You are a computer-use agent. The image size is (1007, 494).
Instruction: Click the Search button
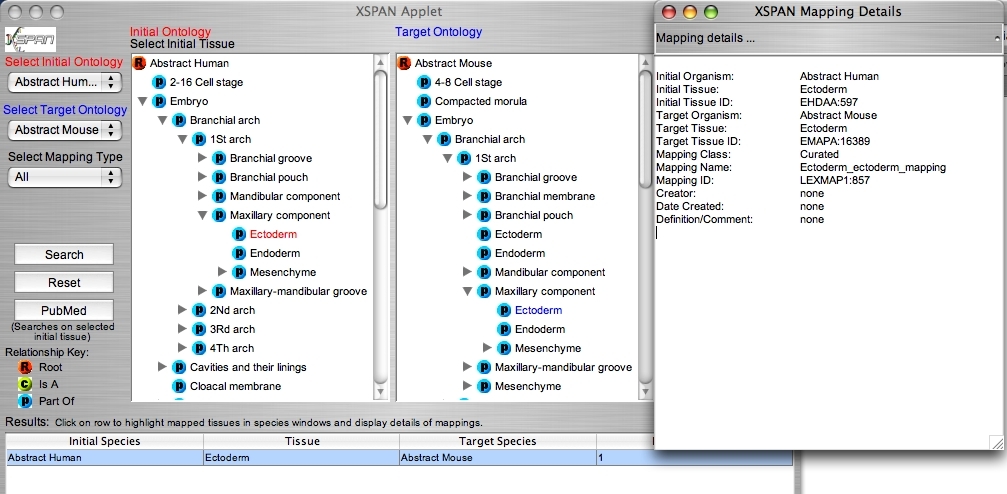[x=64, y=254]
